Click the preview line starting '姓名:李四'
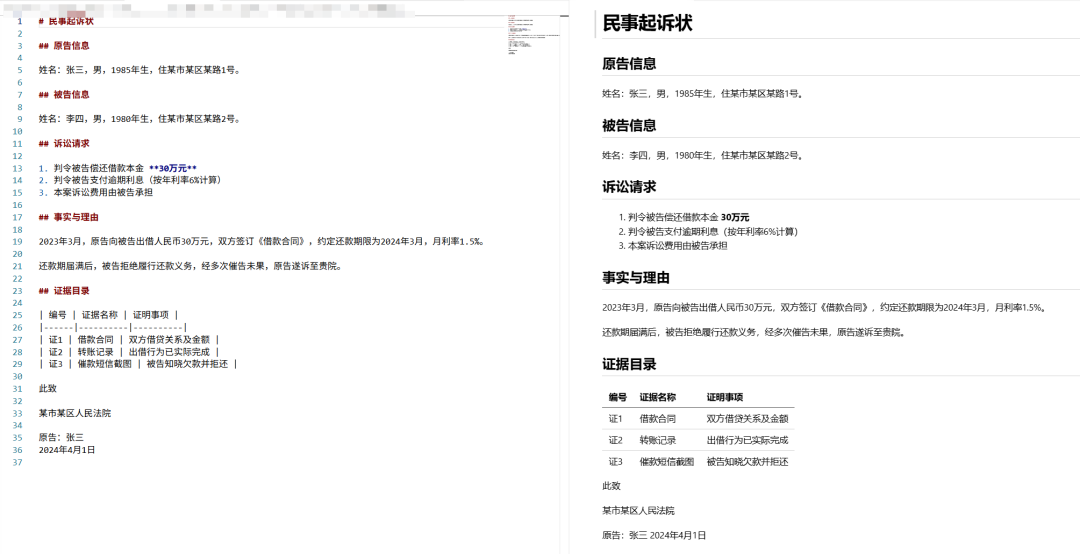 tap(703, 156)
